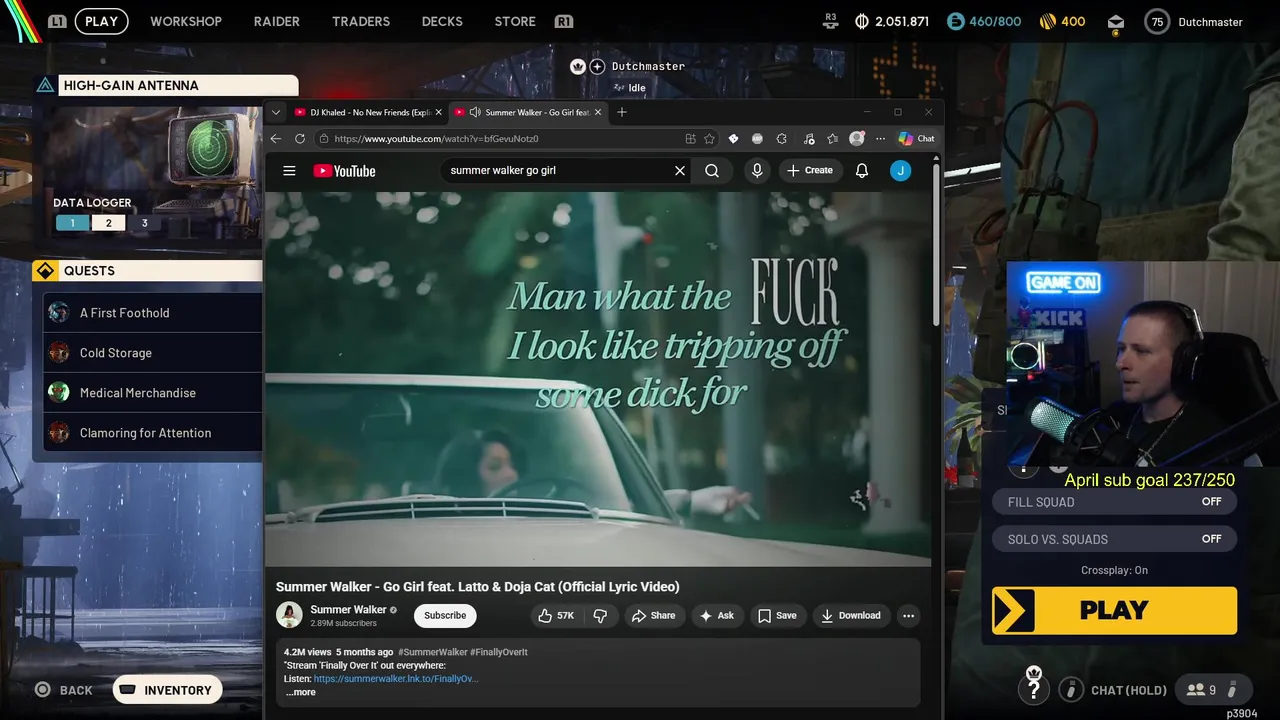Viewport: 1280px width, 720px height.
Task: Click the Go Girl lyric video player
Action: 598,379
